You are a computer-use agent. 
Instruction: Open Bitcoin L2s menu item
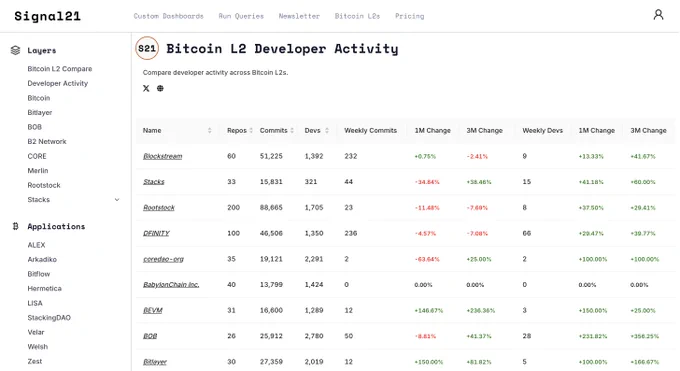pos(357,16)
